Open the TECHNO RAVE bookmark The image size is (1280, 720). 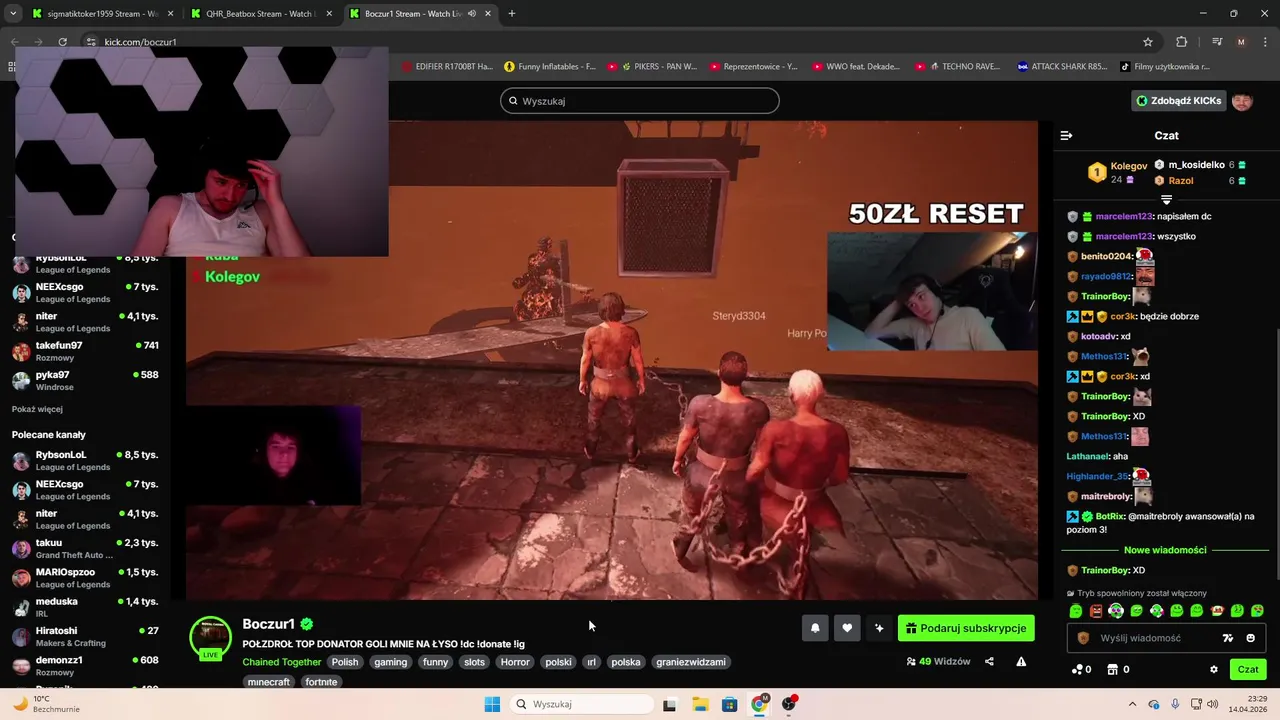pyautogui.click(x=957, y=67)
